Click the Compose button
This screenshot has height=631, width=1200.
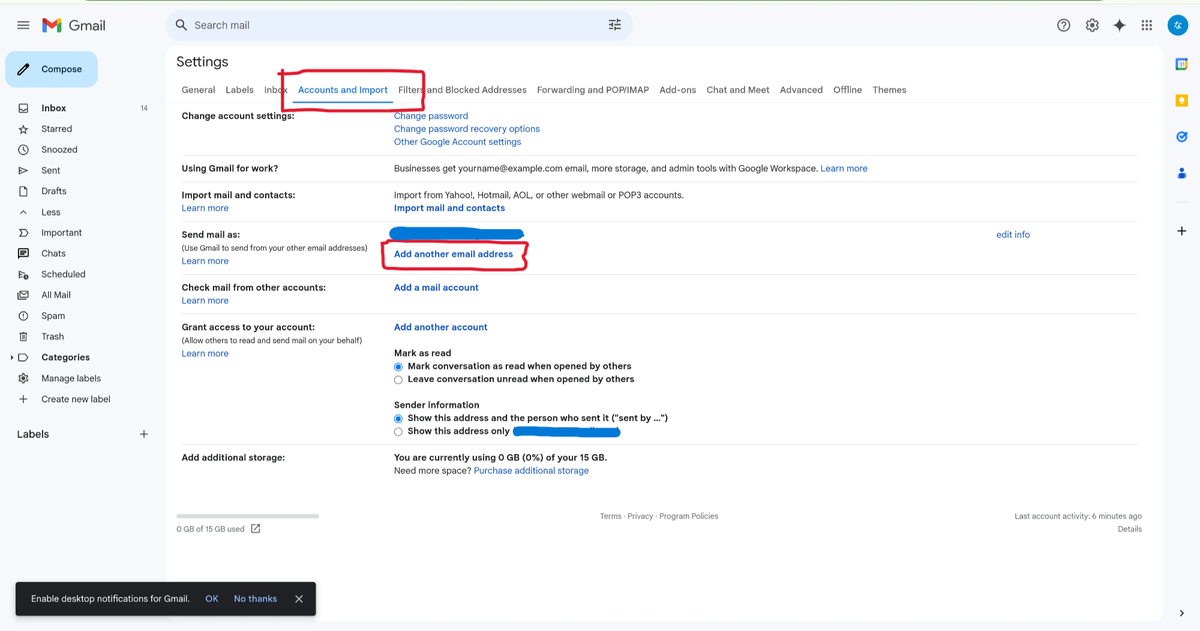click(x=52, y=69)
